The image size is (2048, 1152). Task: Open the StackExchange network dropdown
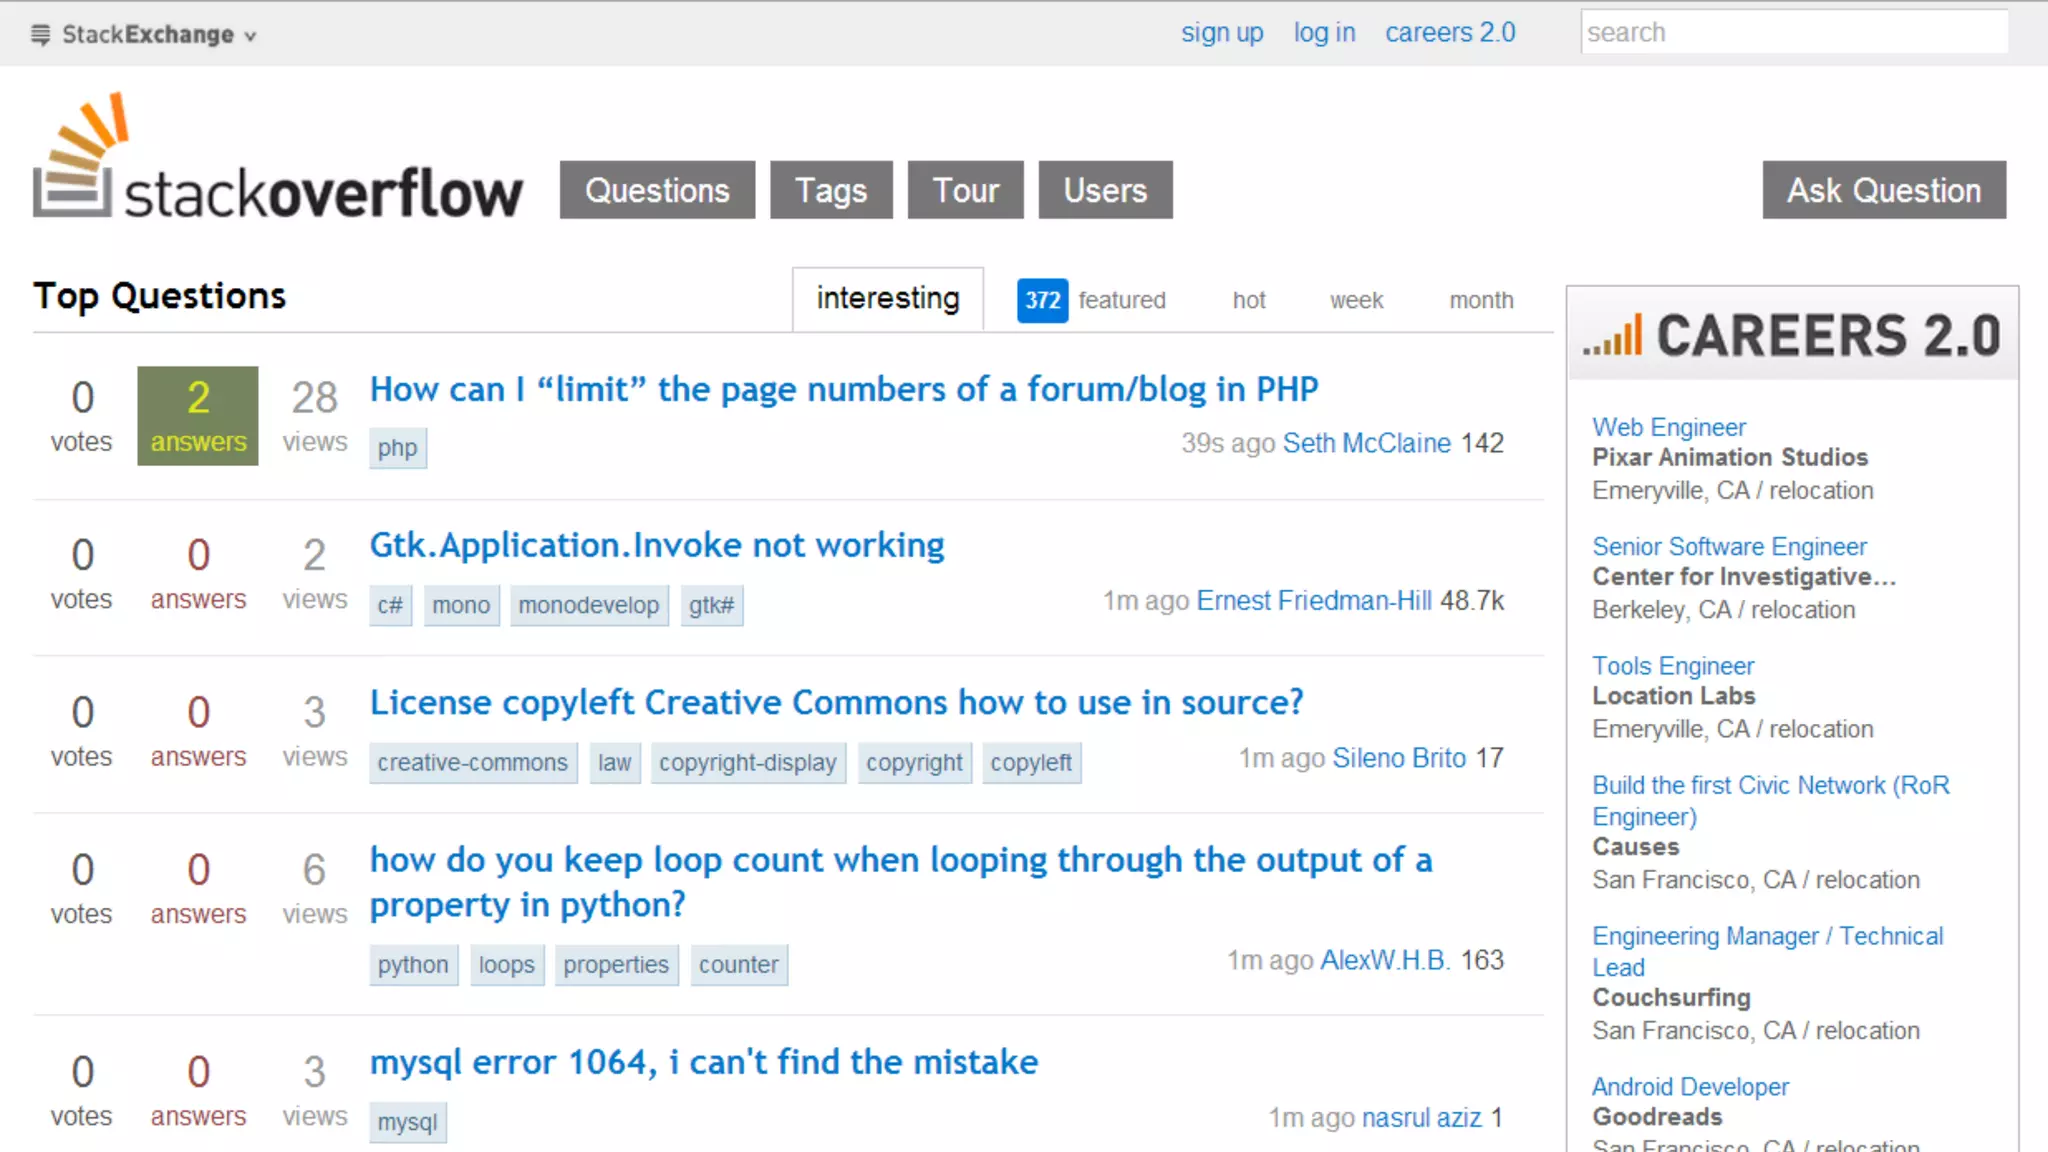coord(158,35)
